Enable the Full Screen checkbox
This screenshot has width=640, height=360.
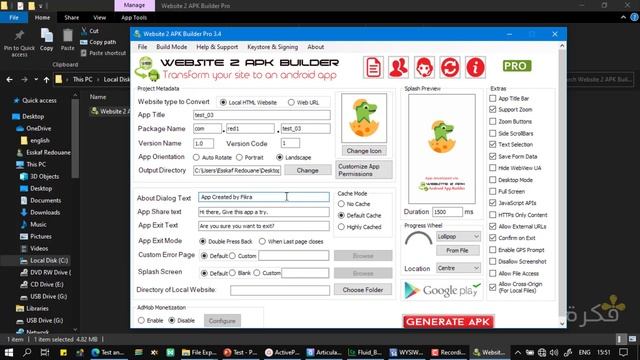pyautogui.click(x=493, y=191)
